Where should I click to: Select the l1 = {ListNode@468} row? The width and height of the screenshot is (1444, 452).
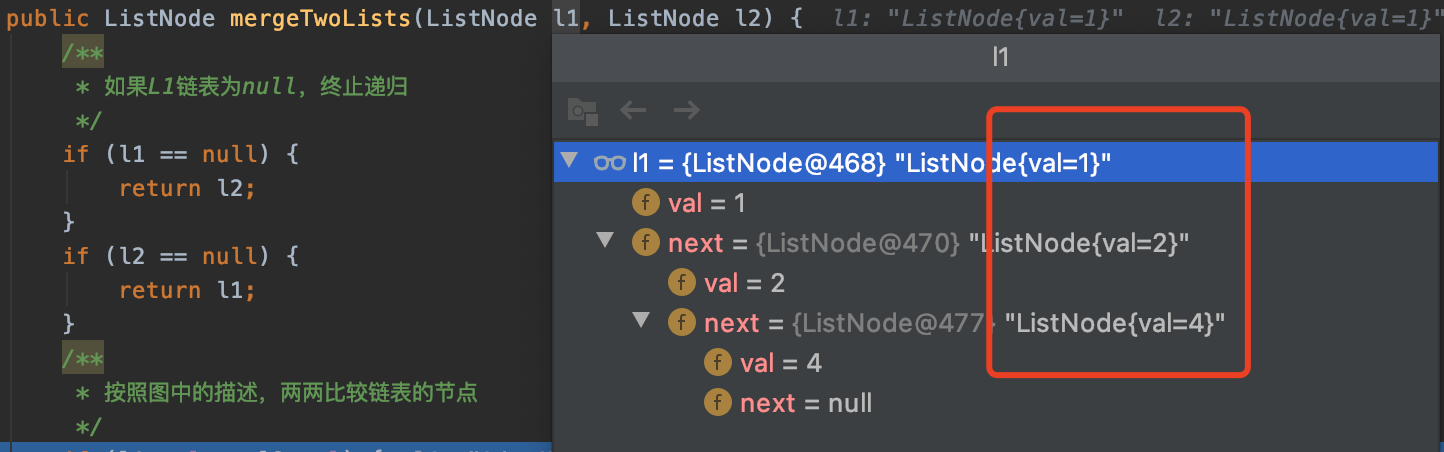[870, 163]
